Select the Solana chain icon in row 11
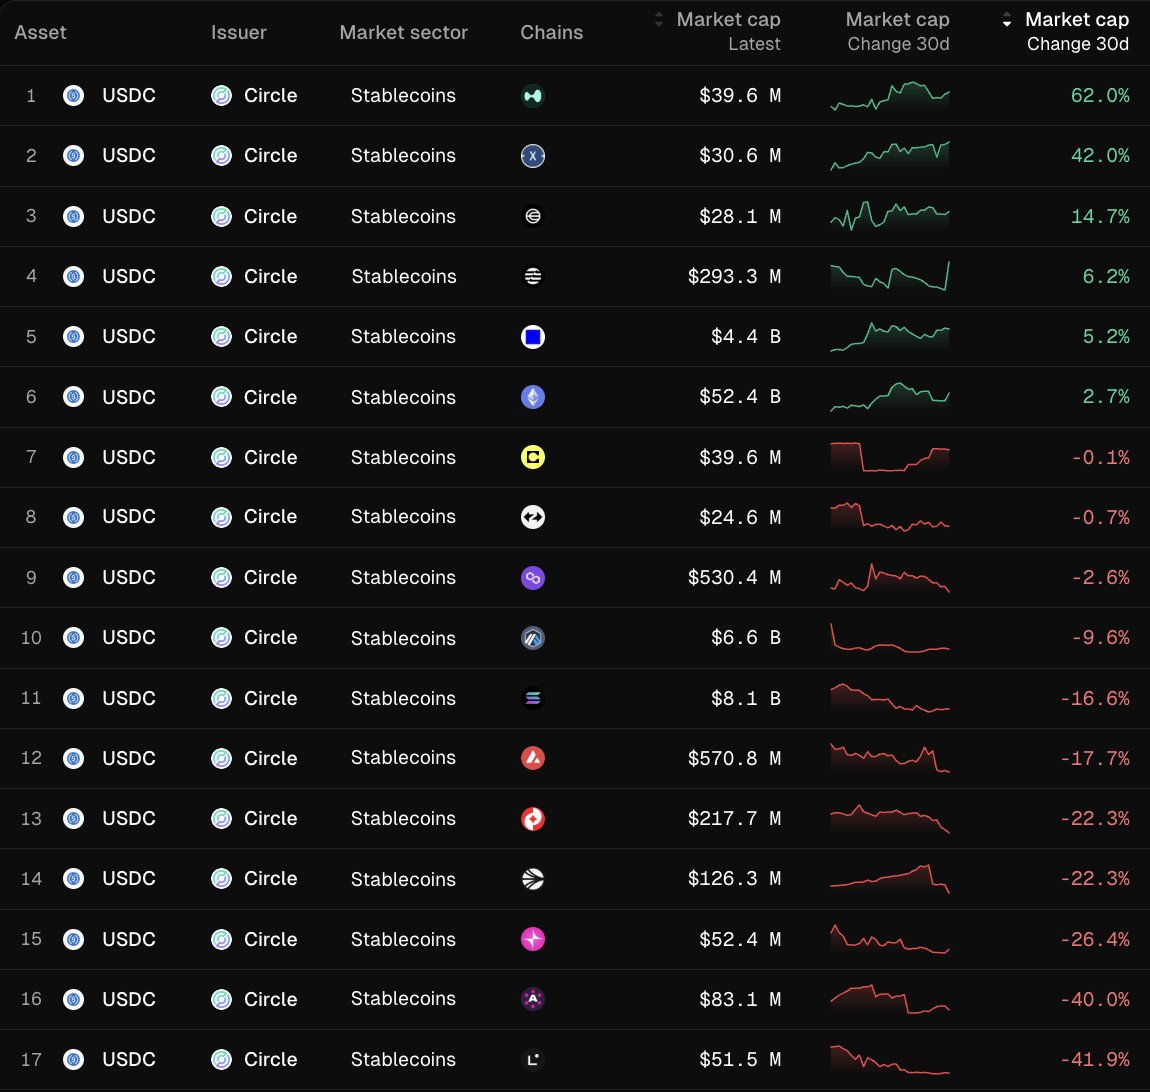 (533, 698)
